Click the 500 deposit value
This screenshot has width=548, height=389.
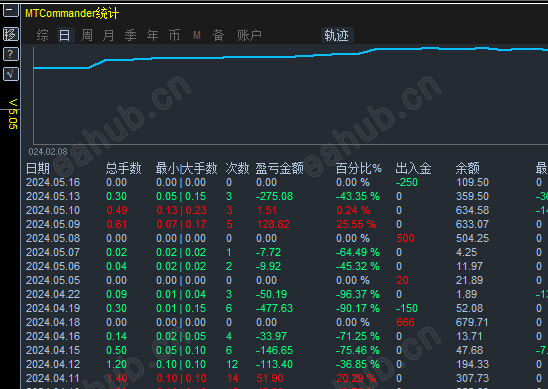pos(405,238)
